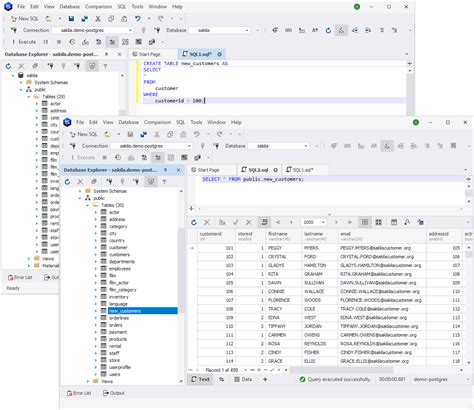This screenshot has height=410, width=474.
Task: Click the Save icon in the back window
Action: tap(71, 19)
